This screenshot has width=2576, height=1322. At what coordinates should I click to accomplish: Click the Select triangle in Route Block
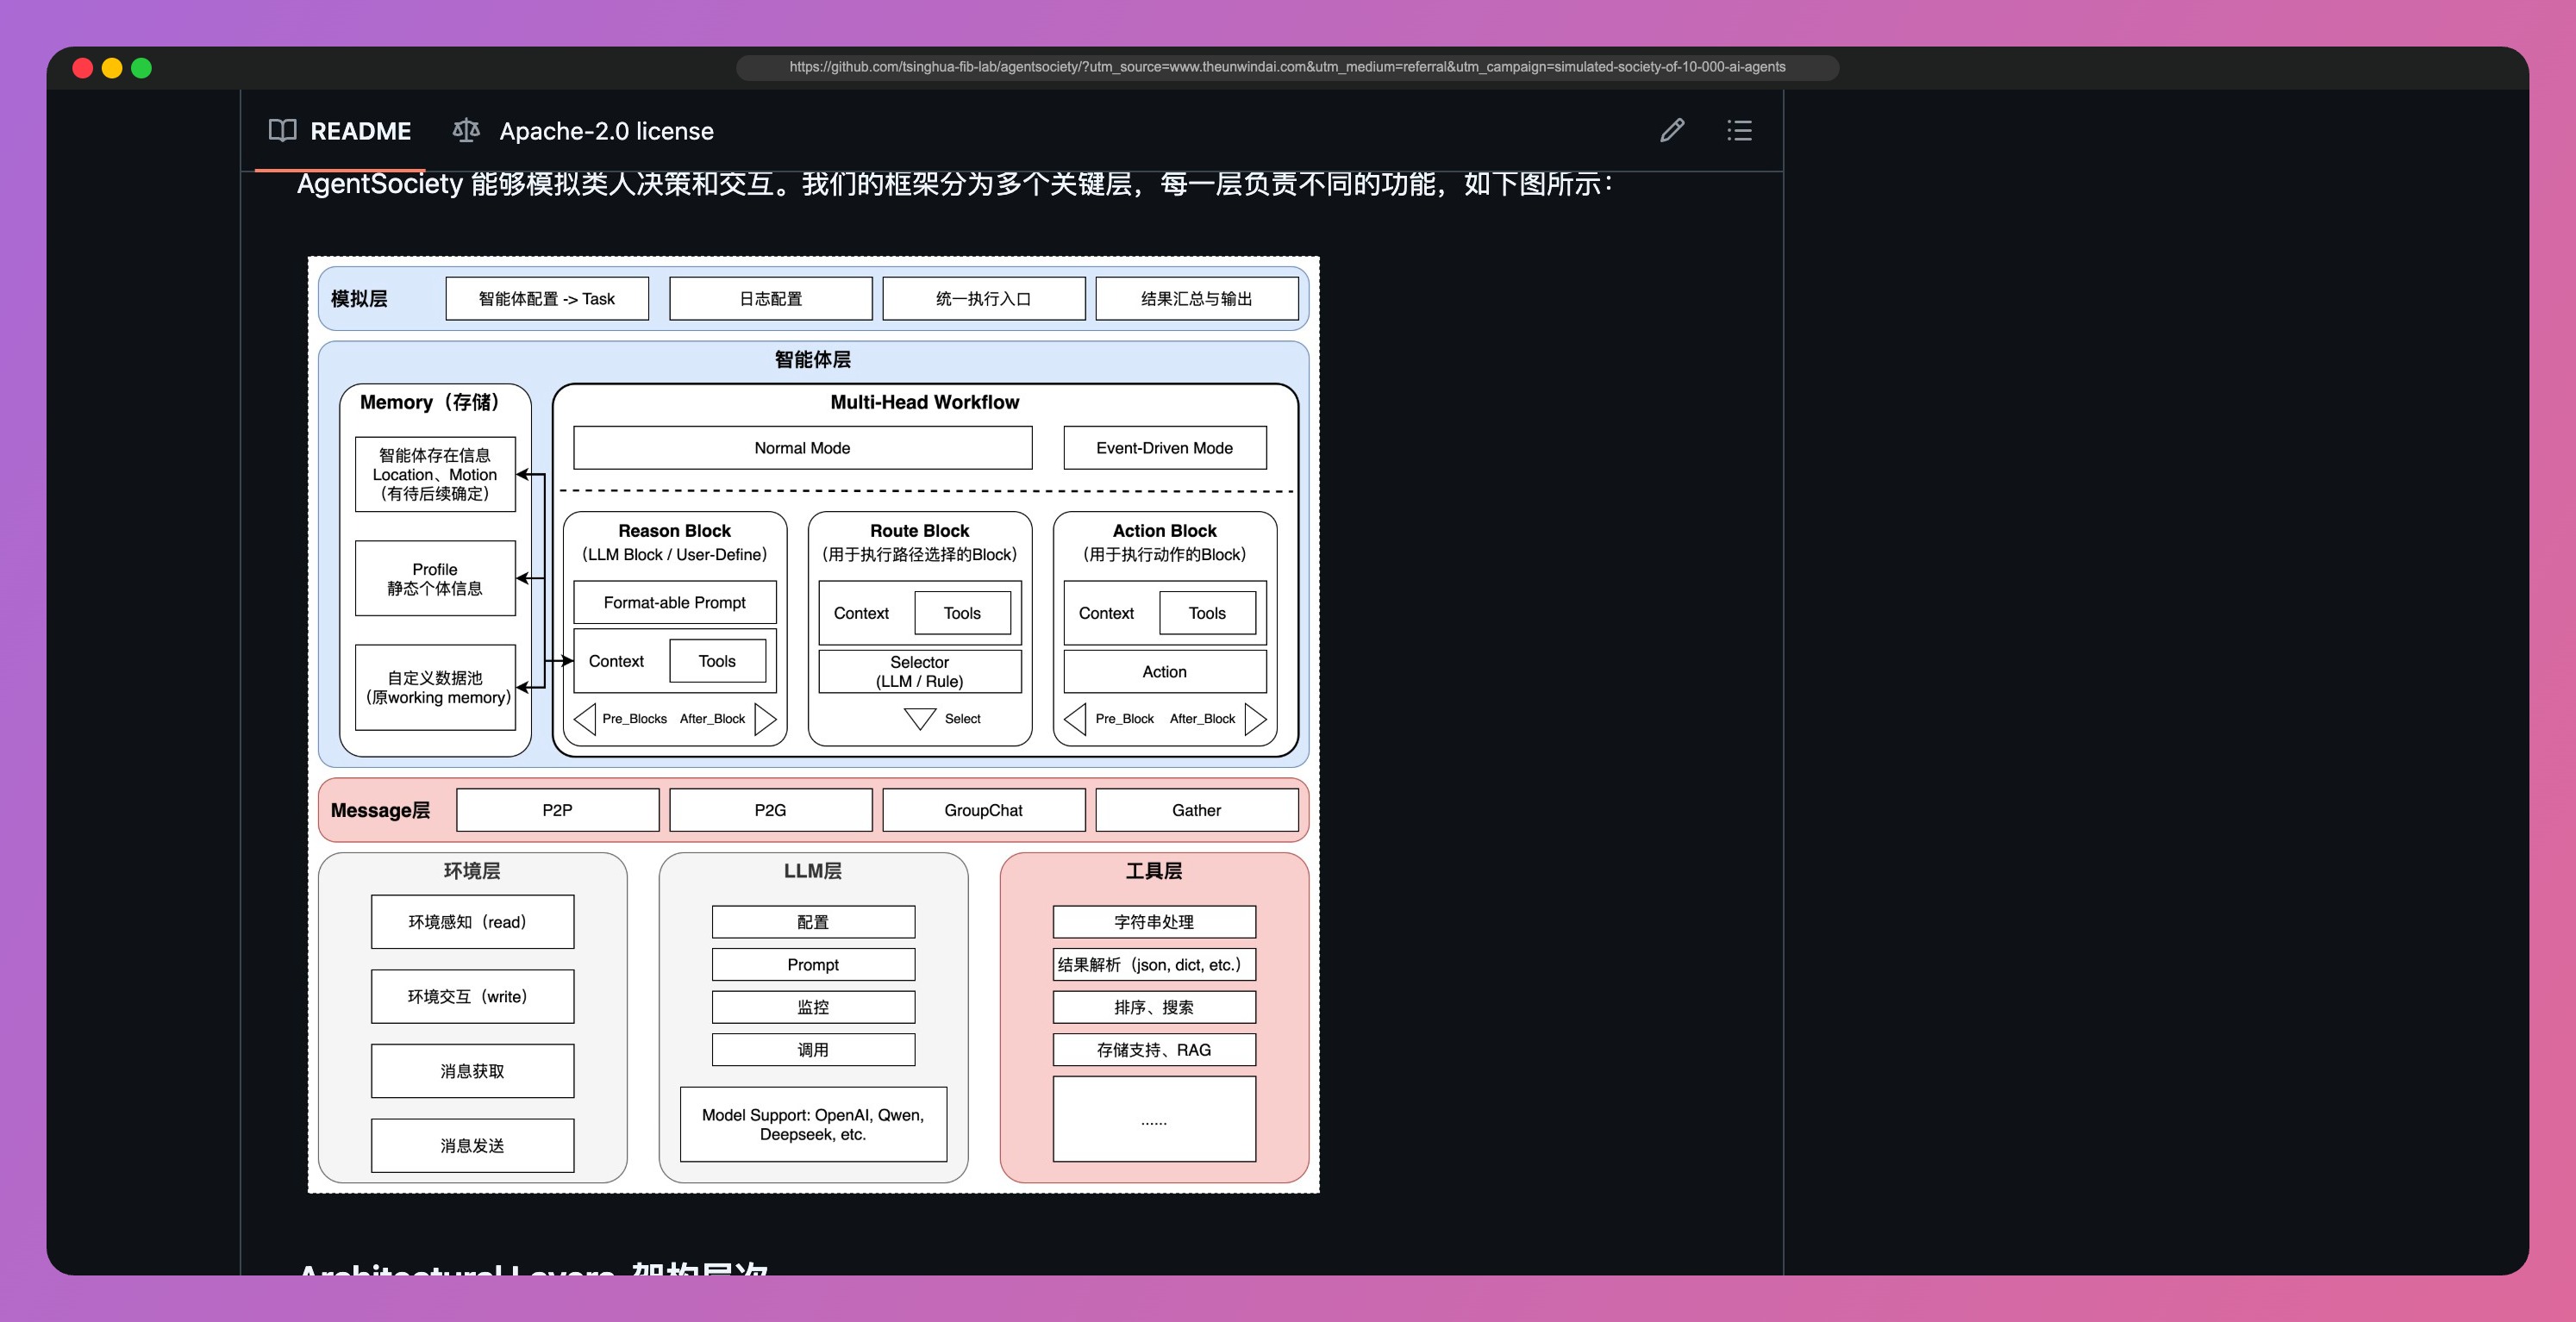pos(920,719)
